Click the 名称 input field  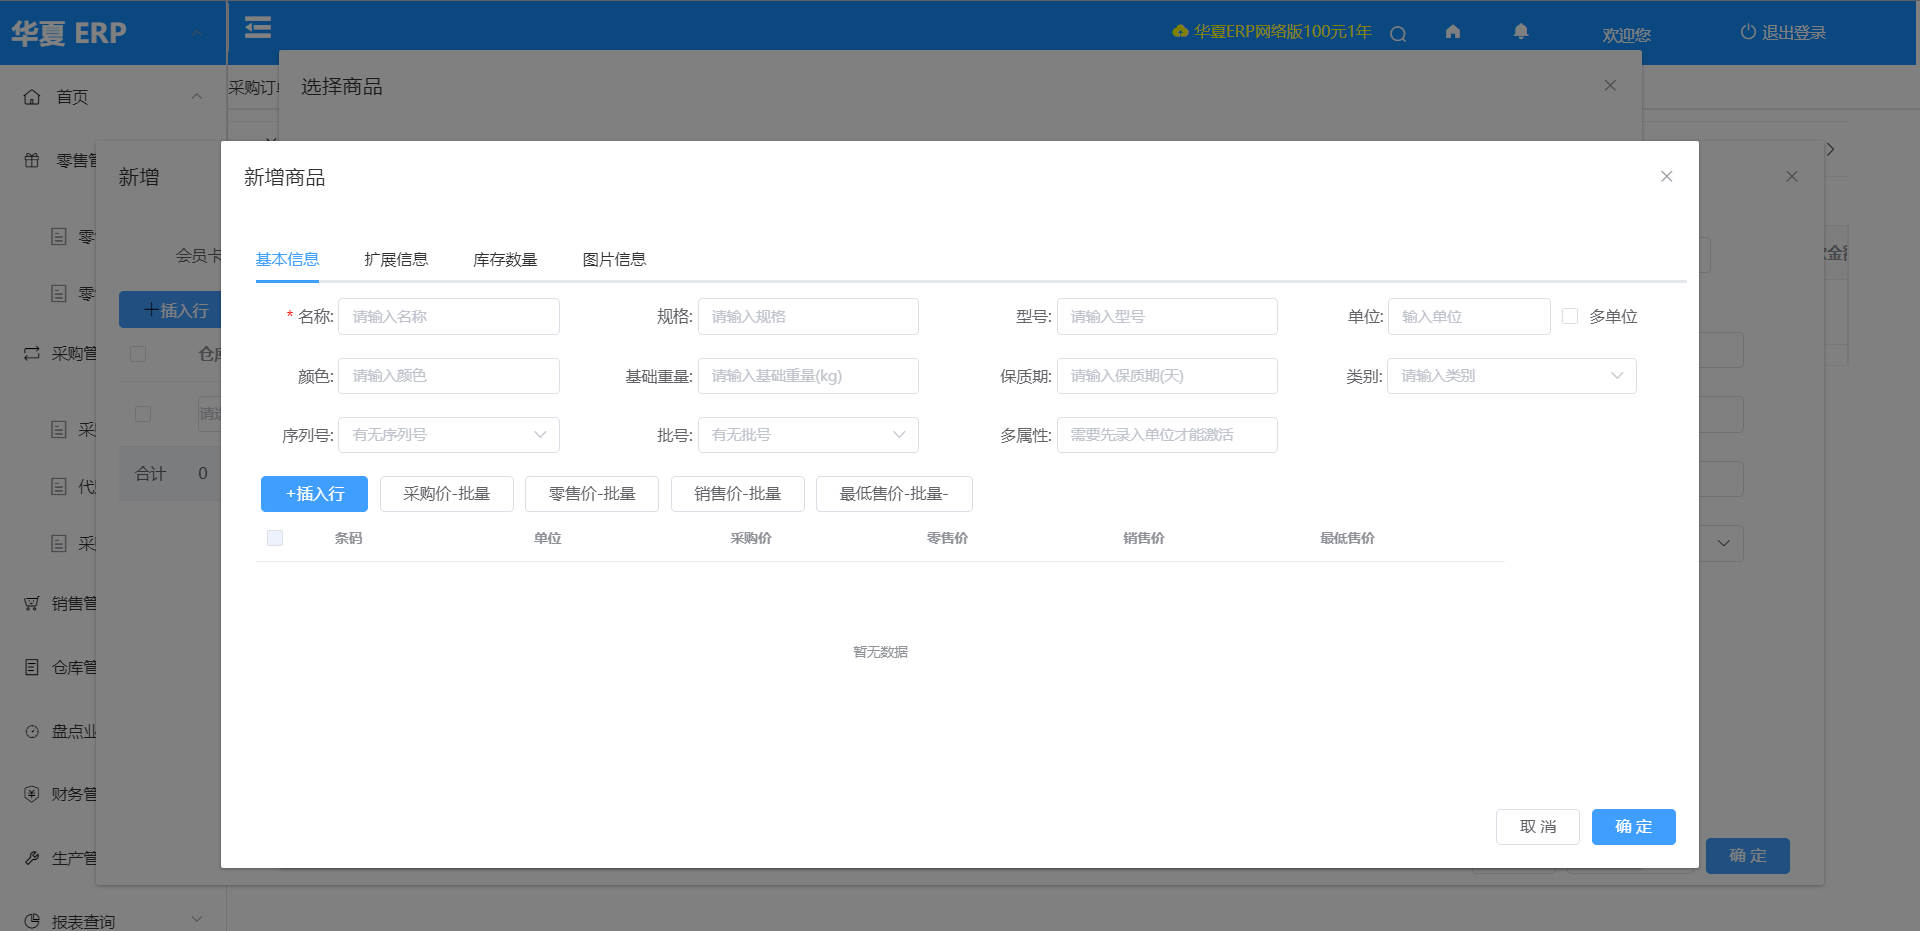point(449,317)
